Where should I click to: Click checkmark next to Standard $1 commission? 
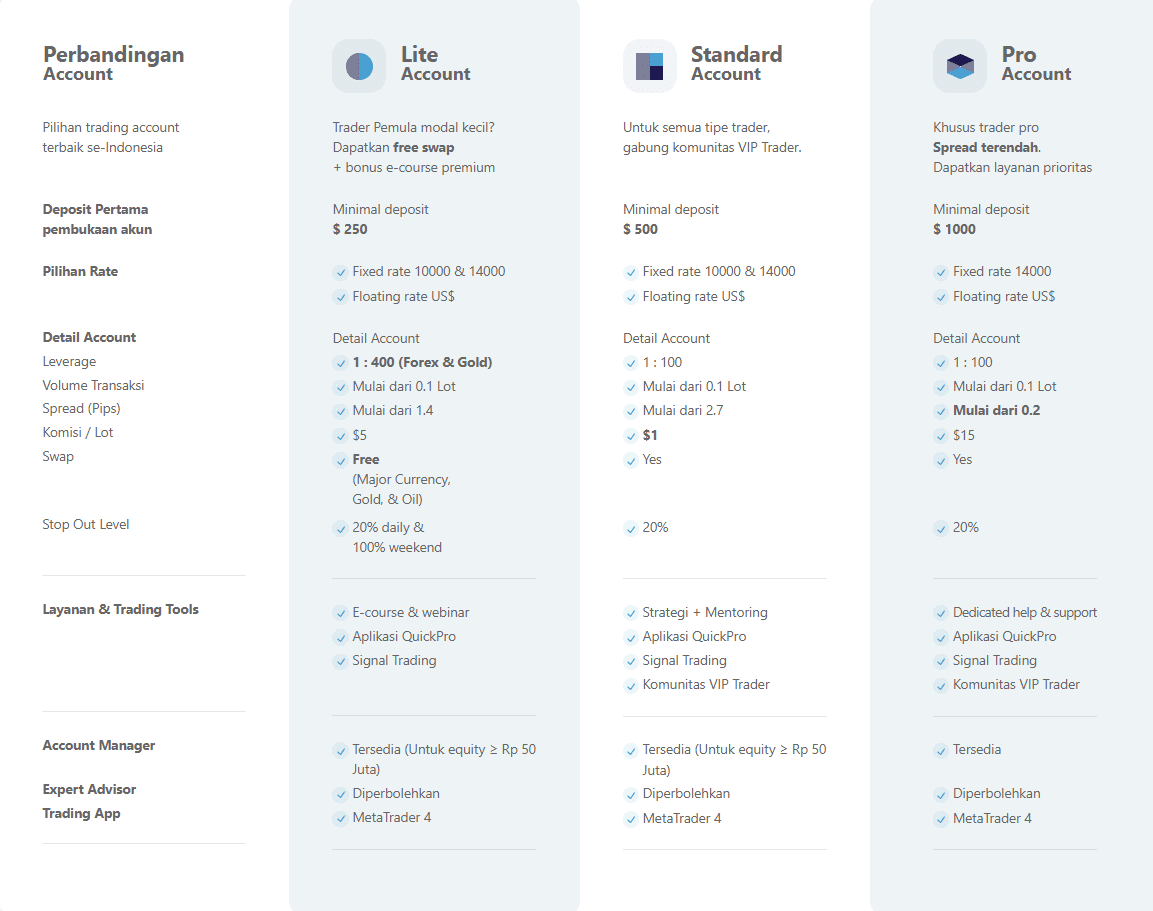click(x=630, y=436)
